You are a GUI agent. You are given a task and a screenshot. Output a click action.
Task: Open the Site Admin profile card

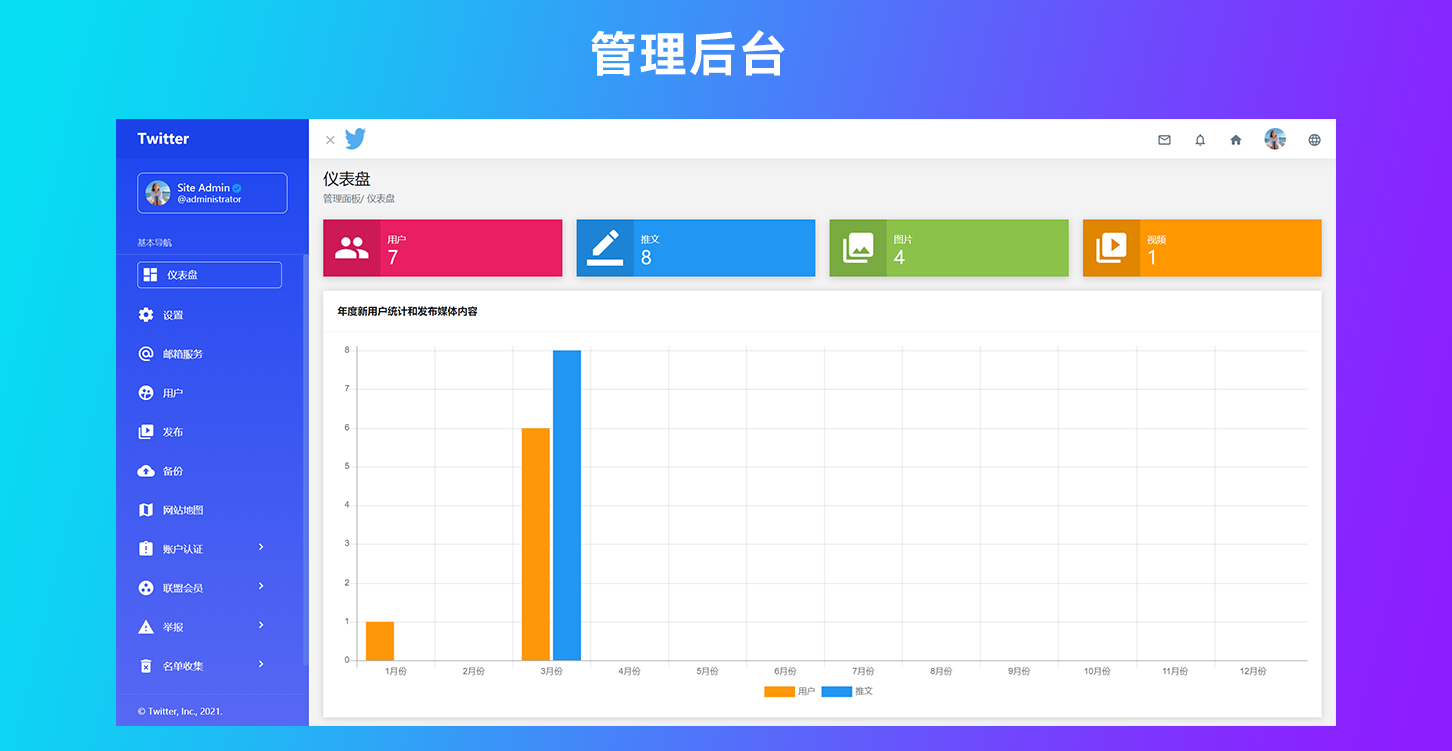coord(212,192)
